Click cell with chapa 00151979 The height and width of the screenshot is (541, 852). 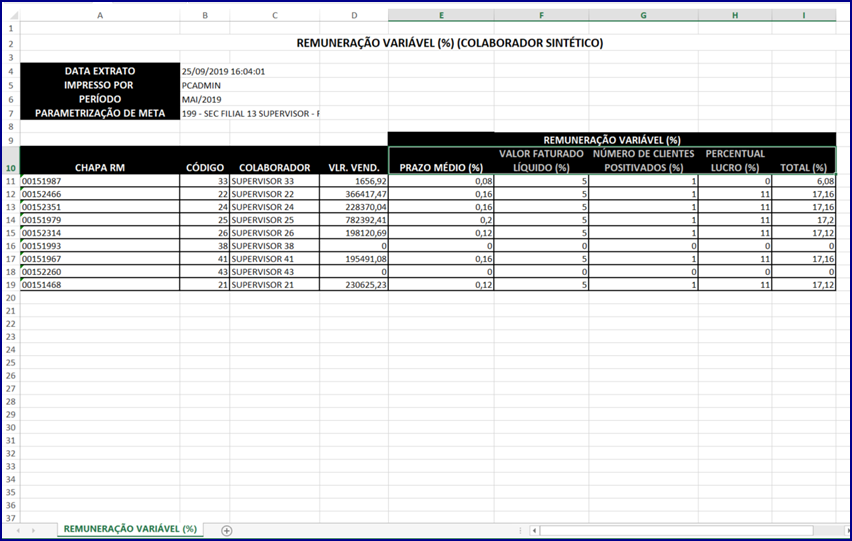(100, 220)
